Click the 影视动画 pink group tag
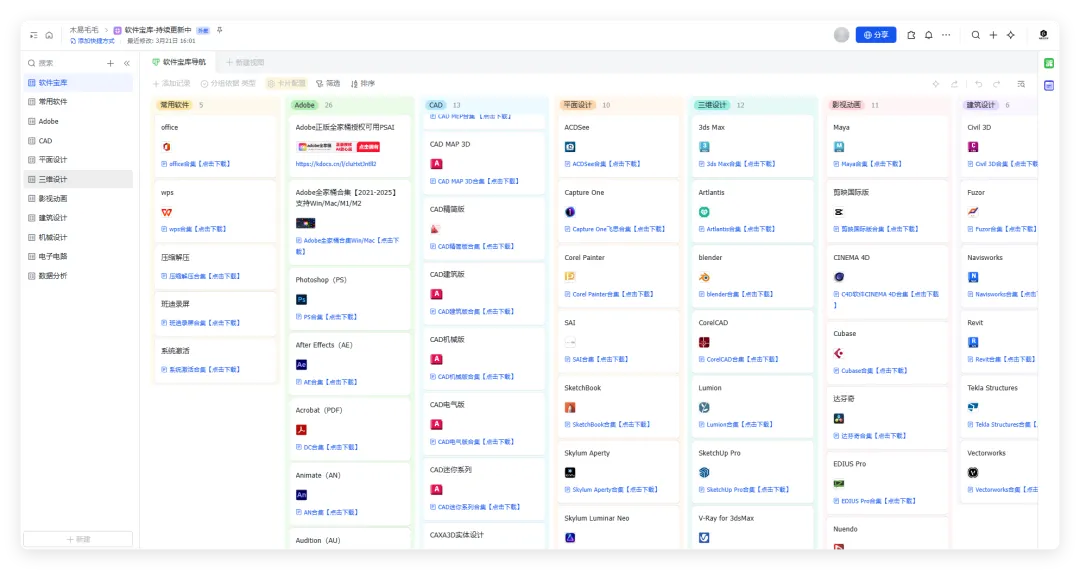Viewport: 1080px width, 570px height. pyautogui.click(x=846, y=105)
